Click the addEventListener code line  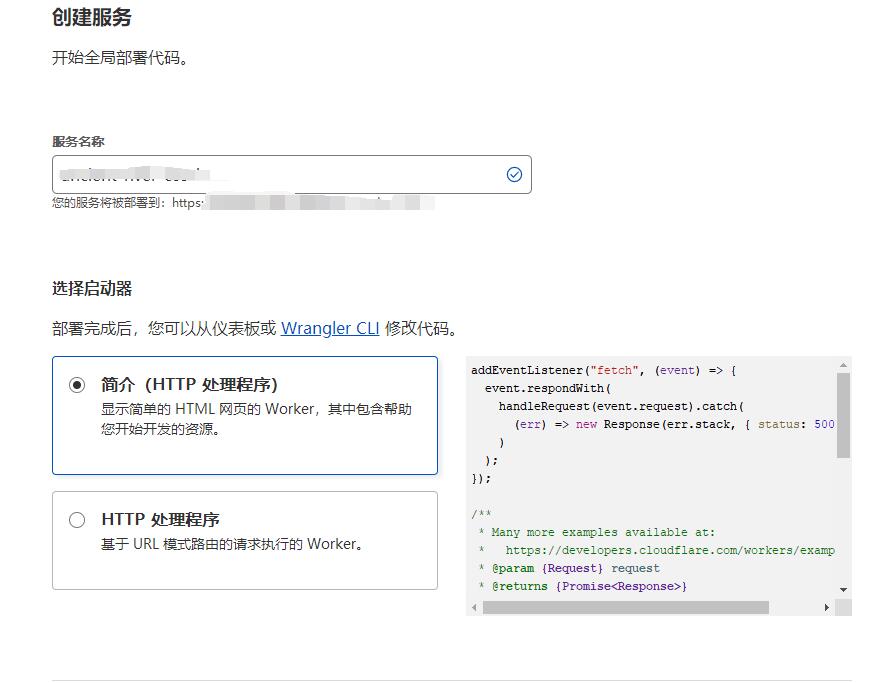(604, 370)
